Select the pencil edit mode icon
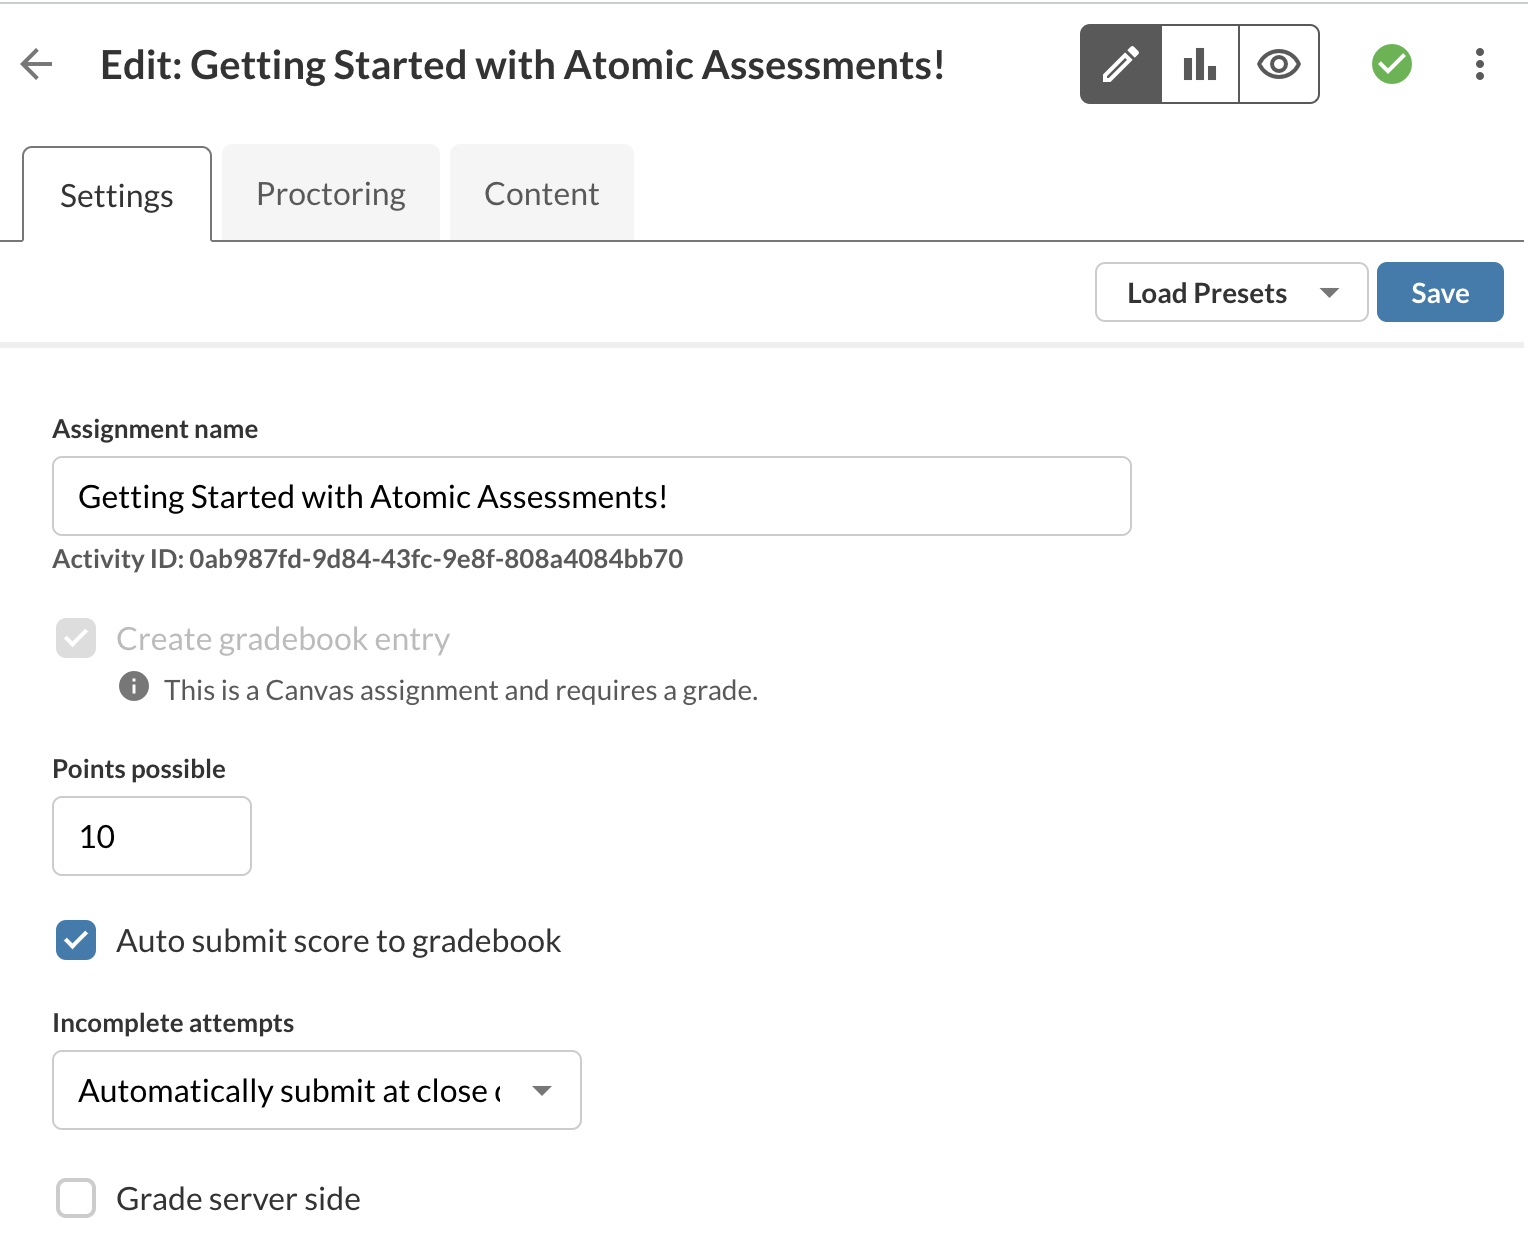This screenshot has width=1528, height=1244. (x=1120, y=64)
